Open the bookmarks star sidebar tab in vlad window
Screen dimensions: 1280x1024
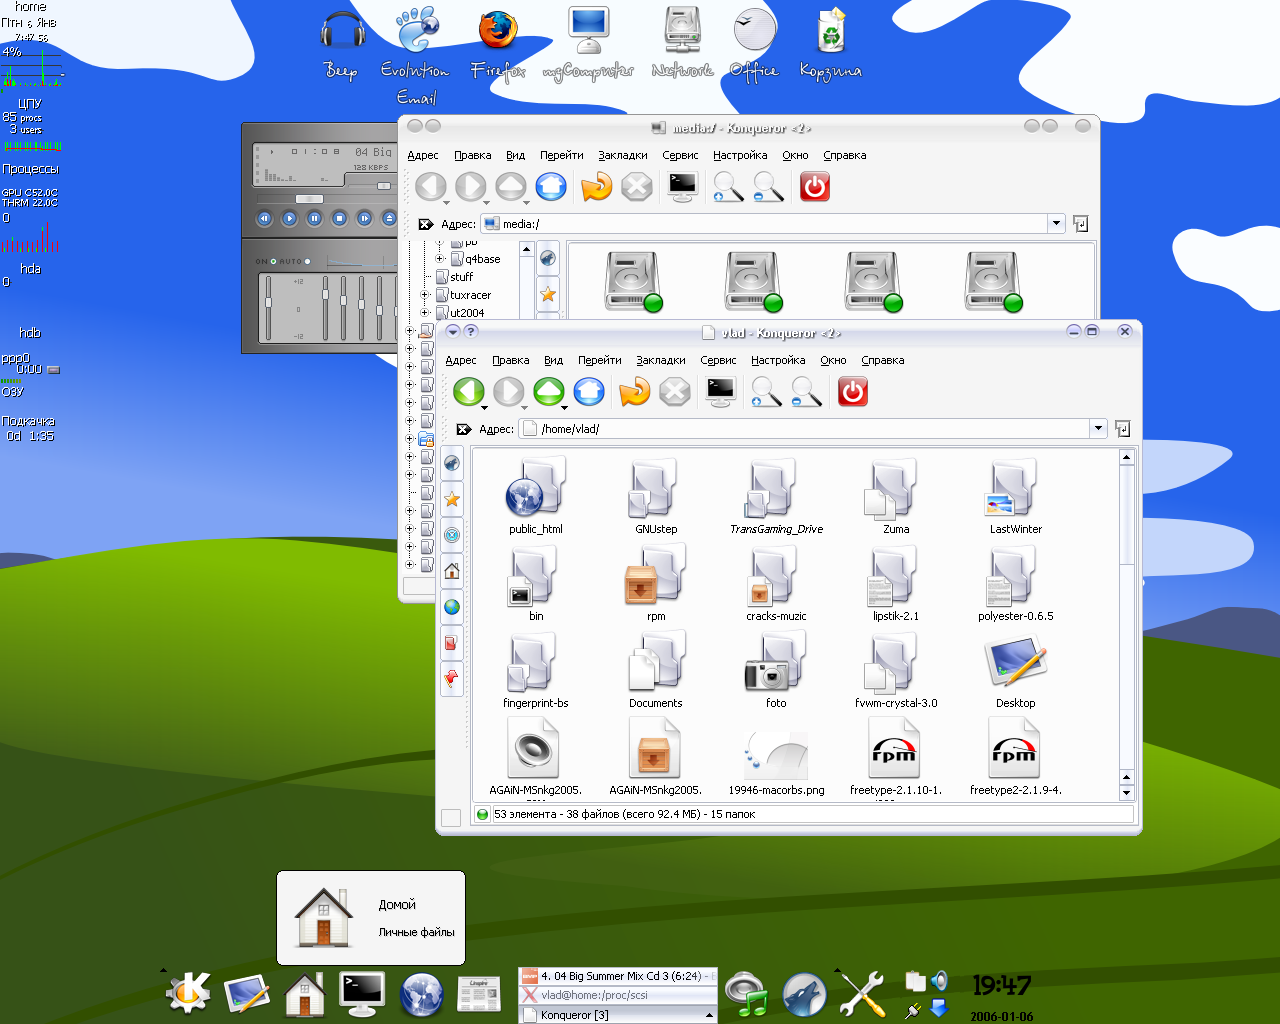coord(452,499)
